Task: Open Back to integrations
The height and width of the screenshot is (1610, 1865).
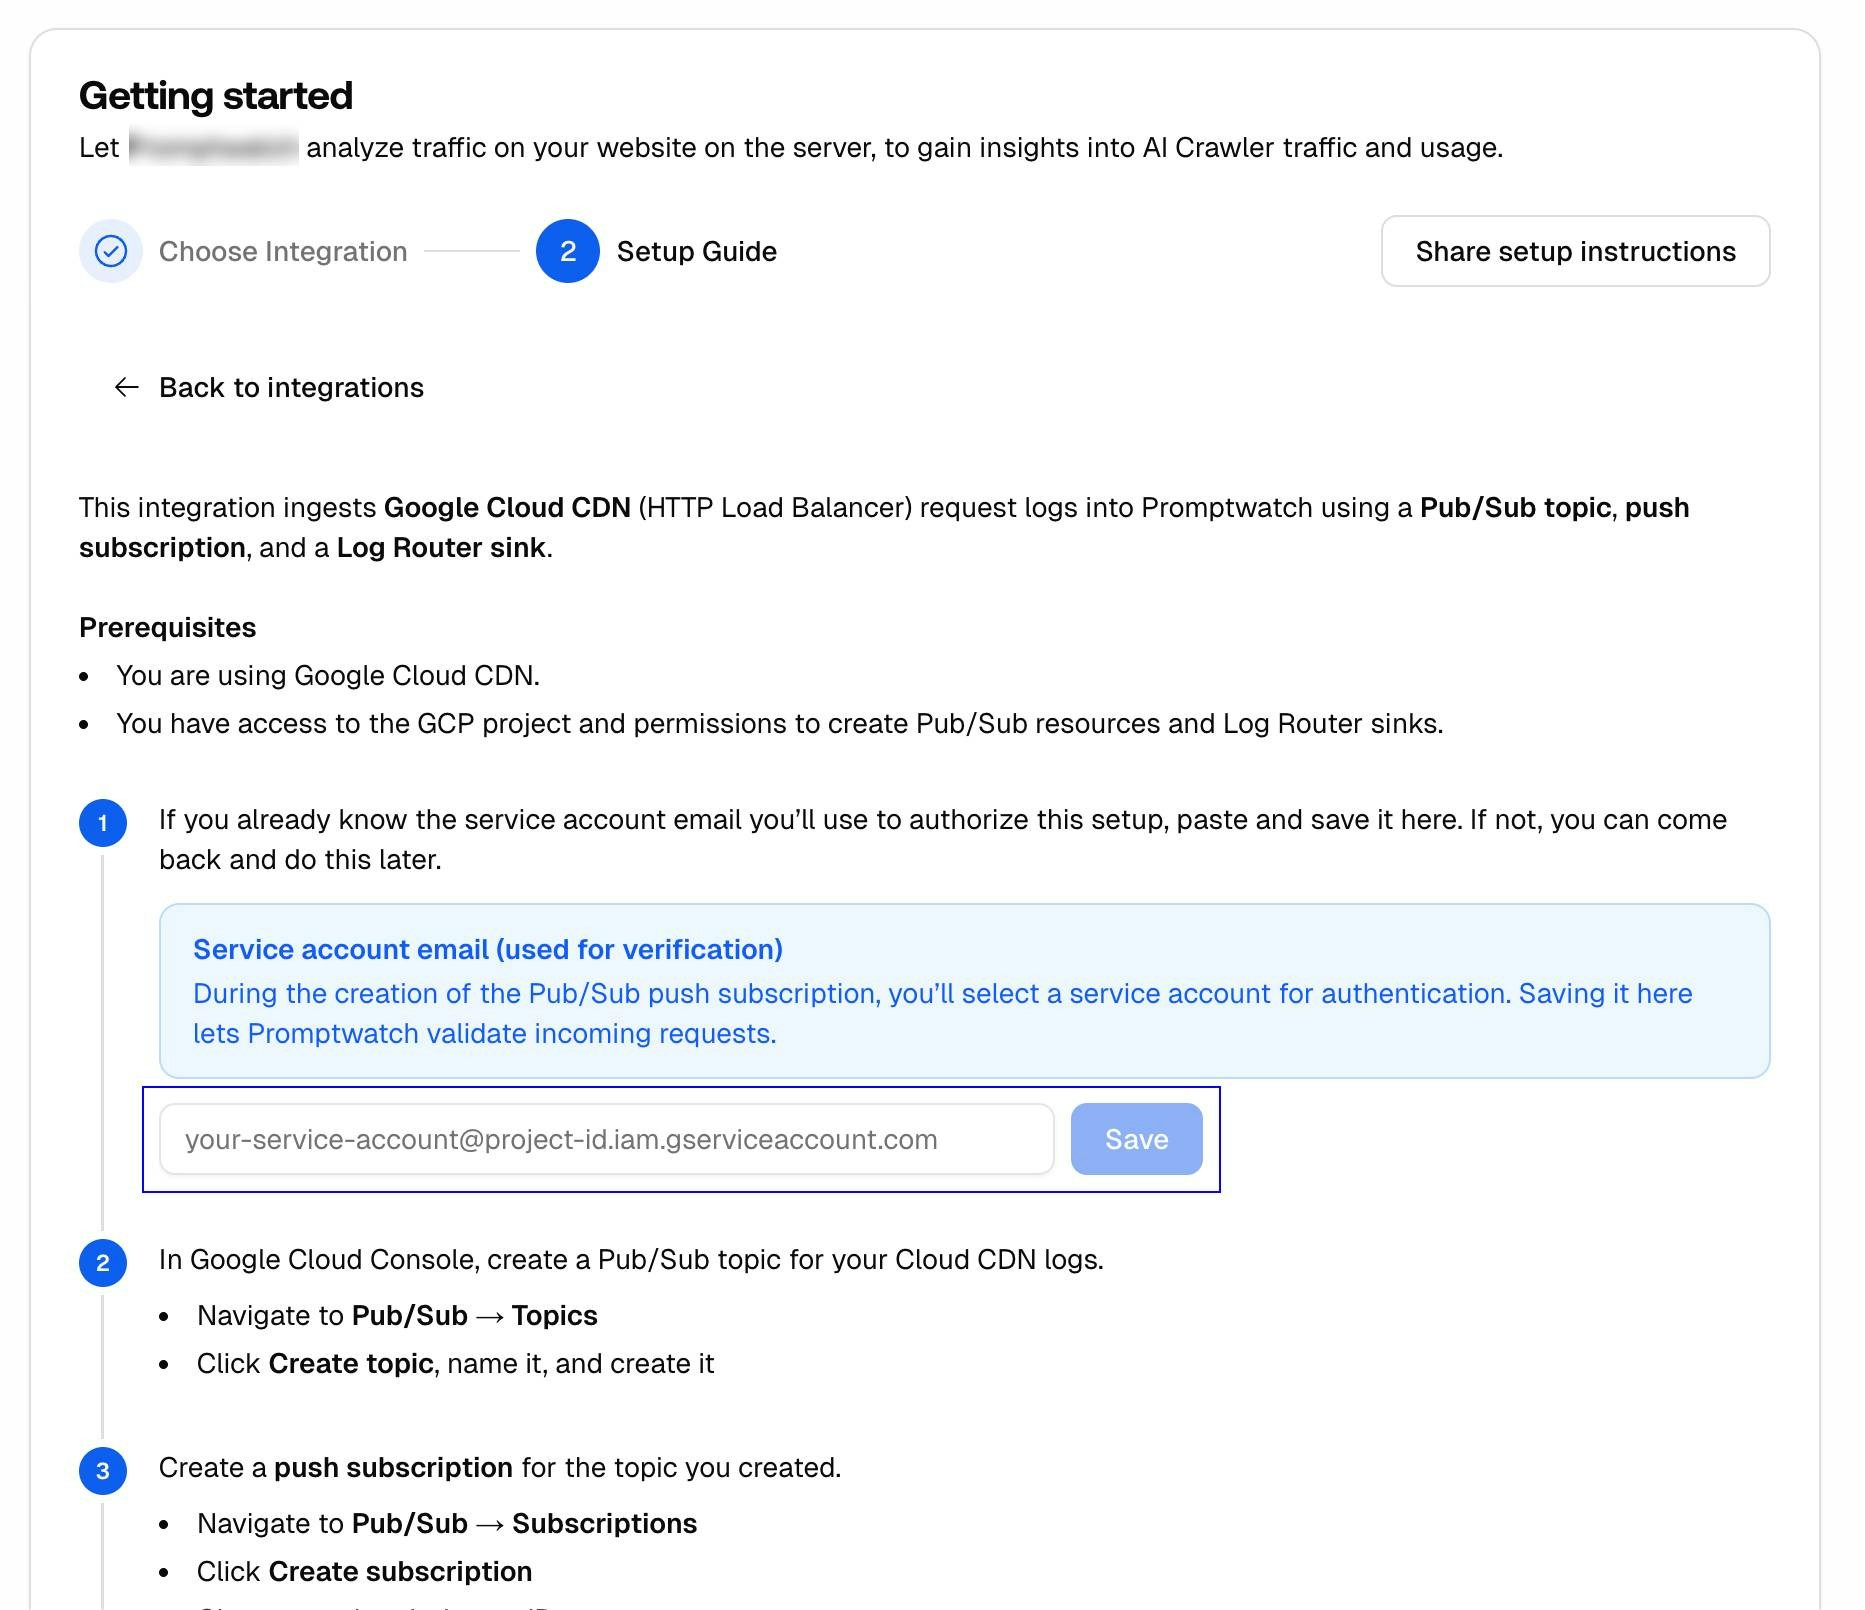Action: [290, 388]
